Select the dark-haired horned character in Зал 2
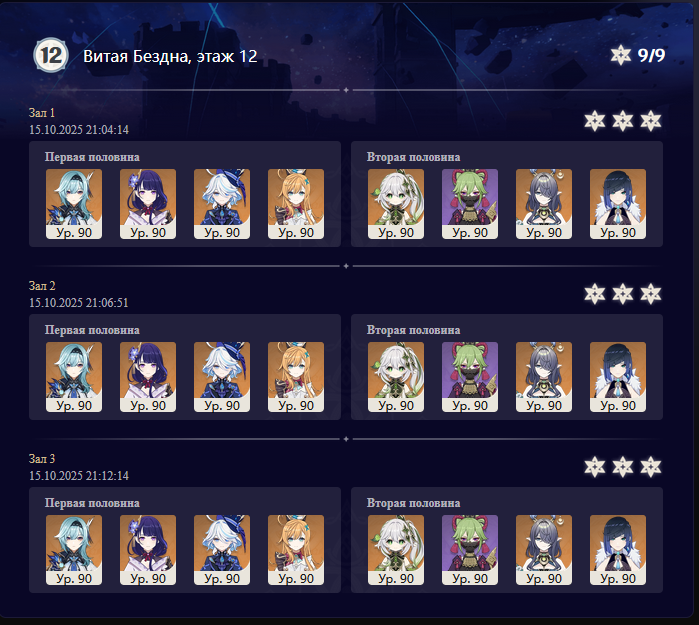 pos(544,377)
